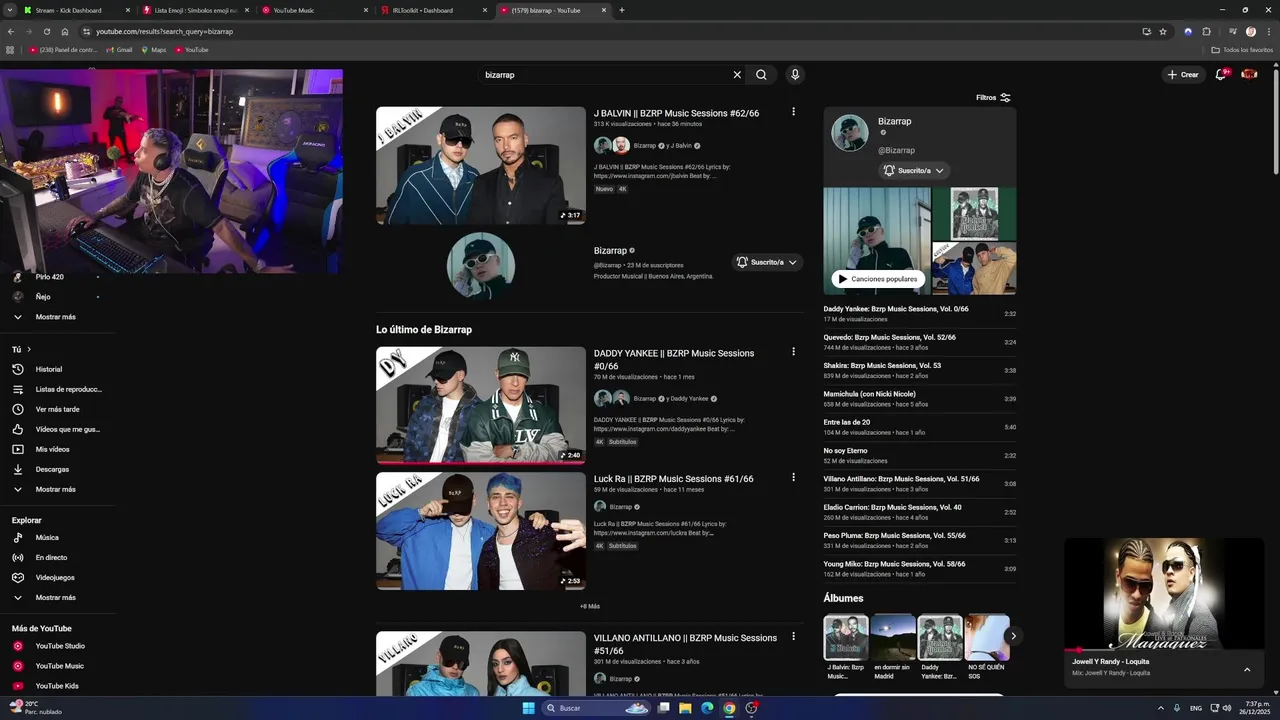Expand the Tú section chevron
1280x720 pixels.
tap(29, 349)
